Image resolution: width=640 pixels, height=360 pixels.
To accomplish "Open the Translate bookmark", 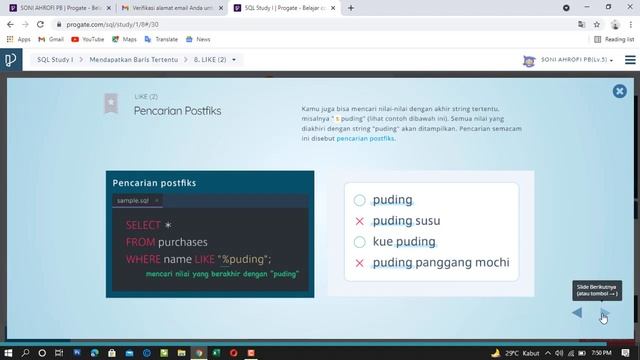I will (162, 40).
